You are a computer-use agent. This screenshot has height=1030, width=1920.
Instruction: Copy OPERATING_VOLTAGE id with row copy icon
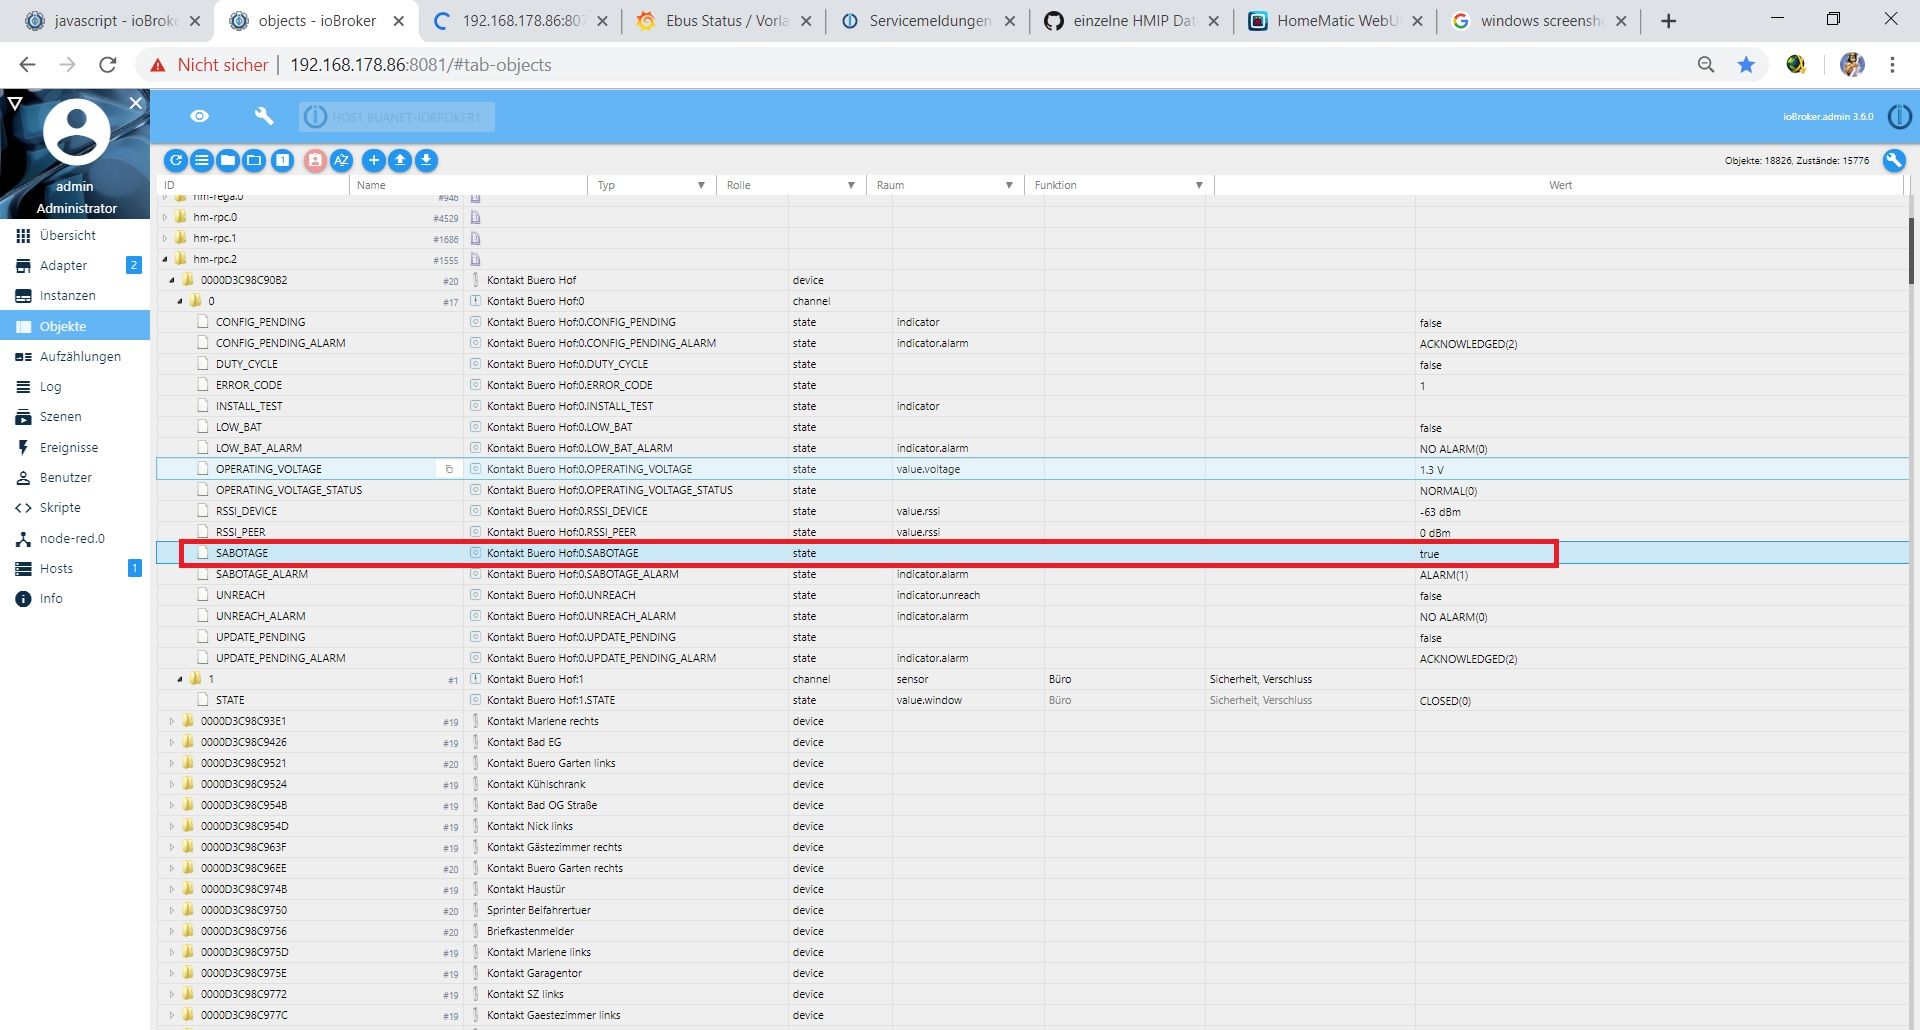(449, 469)
